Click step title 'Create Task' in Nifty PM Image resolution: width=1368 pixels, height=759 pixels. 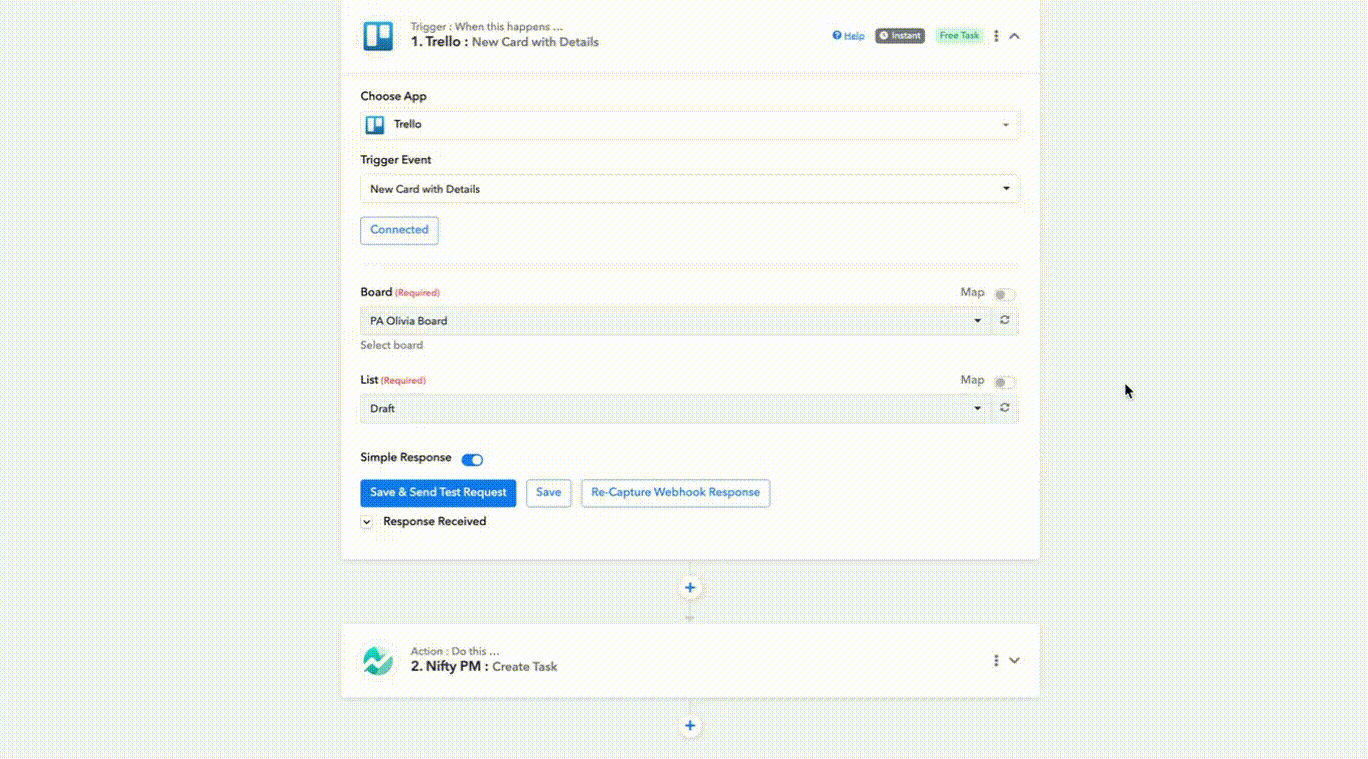[525, 667]
